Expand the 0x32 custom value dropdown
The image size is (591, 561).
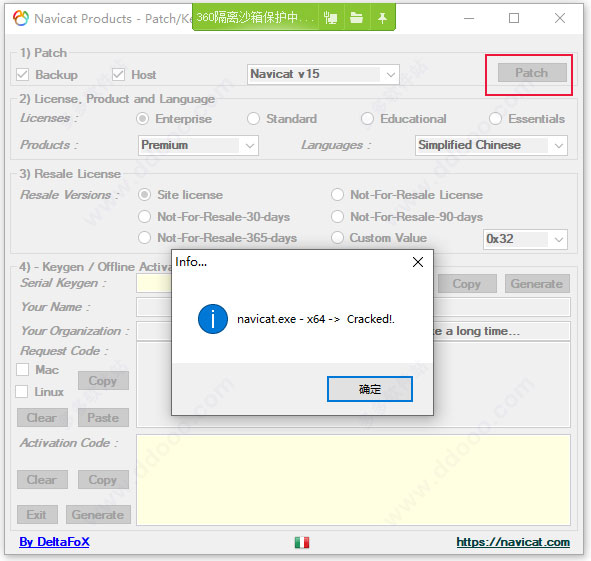click(x=525, y=239)
